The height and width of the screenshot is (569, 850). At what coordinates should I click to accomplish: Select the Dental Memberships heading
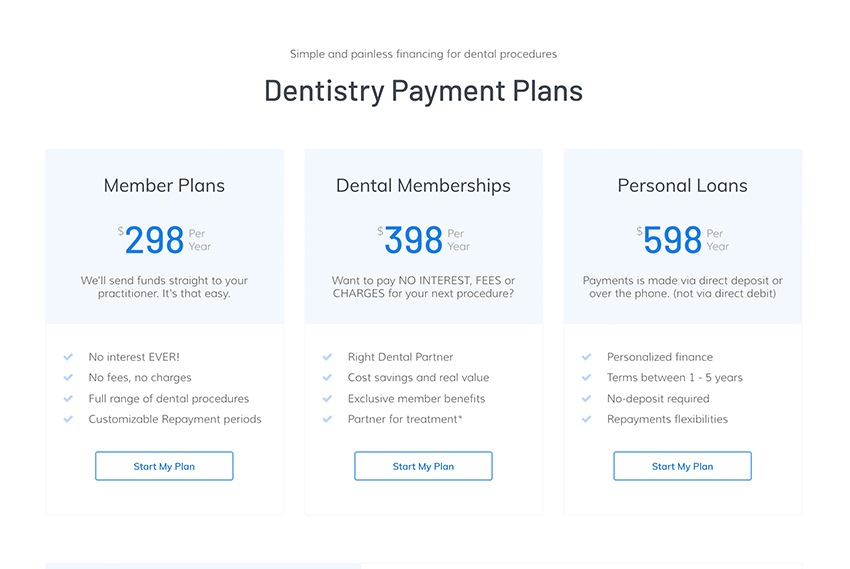(423, 186)
